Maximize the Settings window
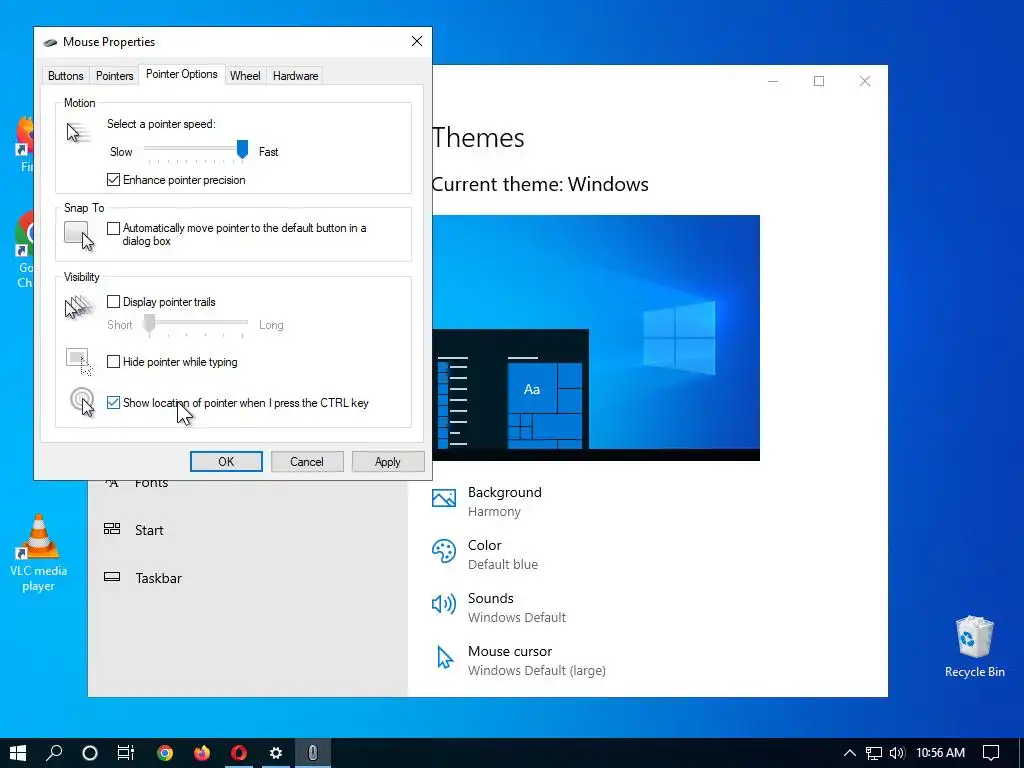The image size is (1024, 768). (819, 81)
